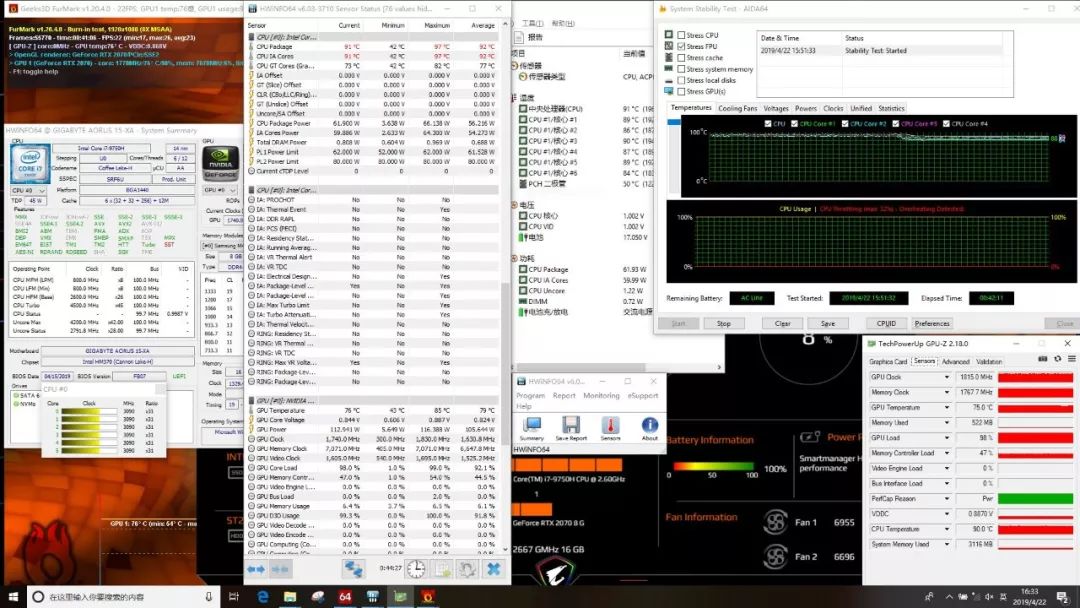Click Save button in AIDA64
This screenshot has height=608, width=1080.
tap(828, 324)
